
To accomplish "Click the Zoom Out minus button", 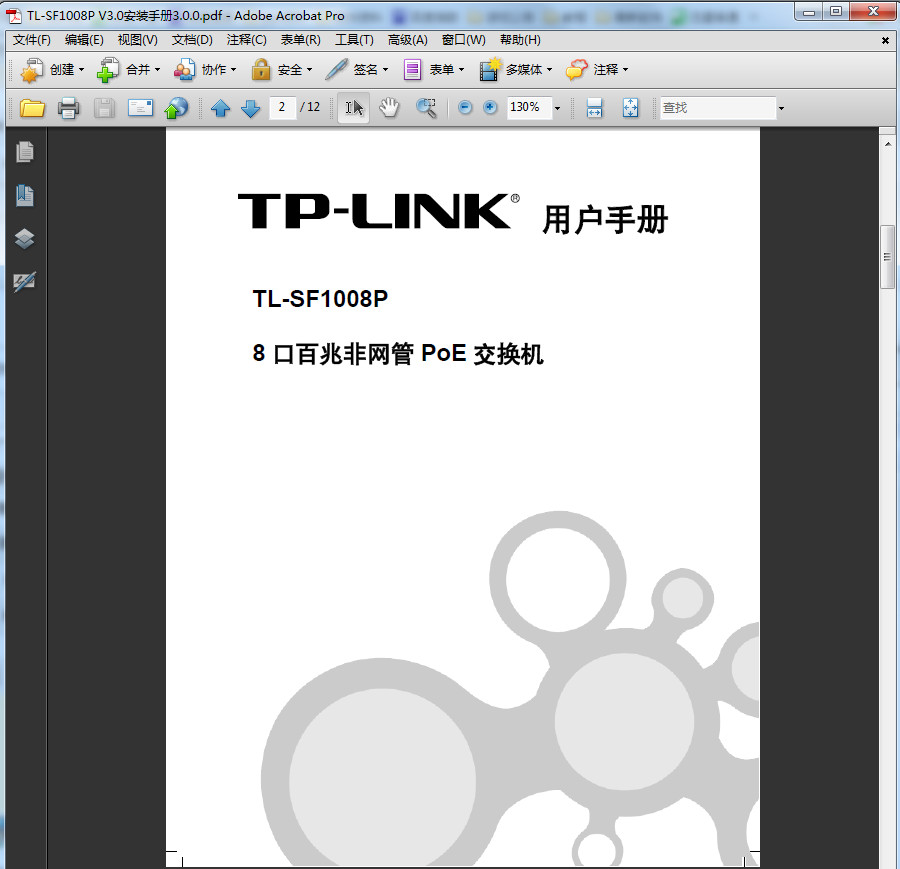I will coord(465,107).
